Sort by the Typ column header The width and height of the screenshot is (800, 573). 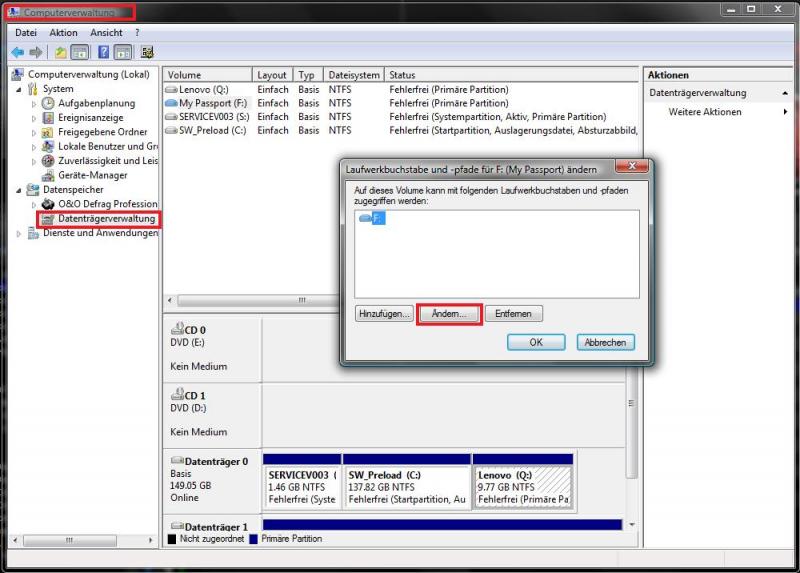tap(309, 74)
